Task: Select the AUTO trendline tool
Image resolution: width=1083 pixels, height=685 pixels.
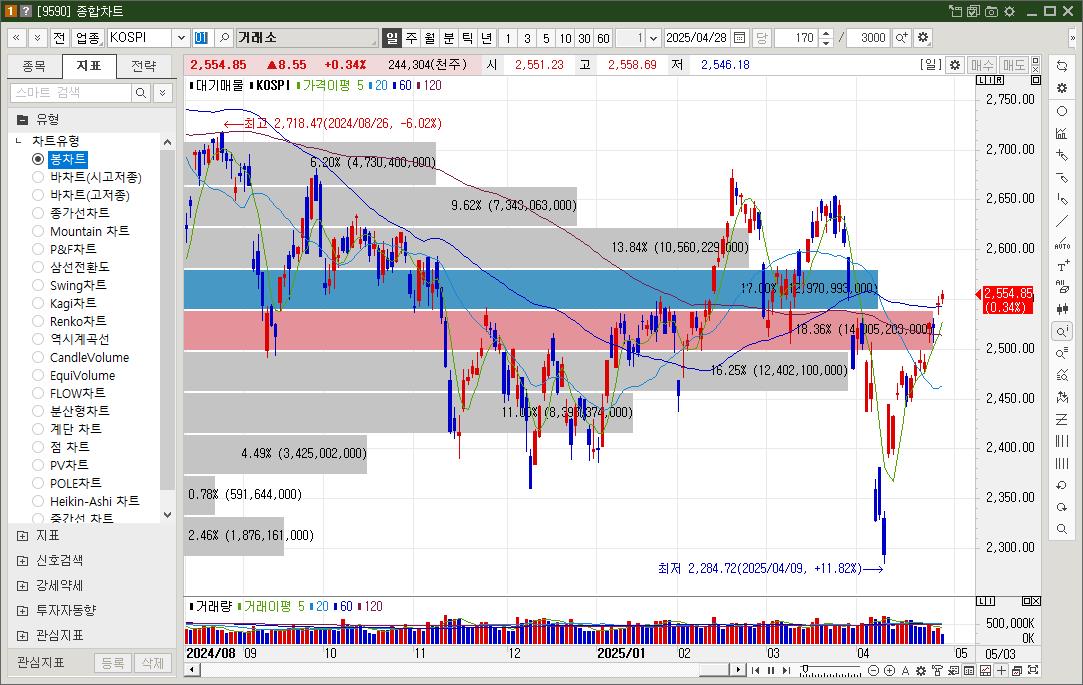Action: click(x=1062, y=244)
